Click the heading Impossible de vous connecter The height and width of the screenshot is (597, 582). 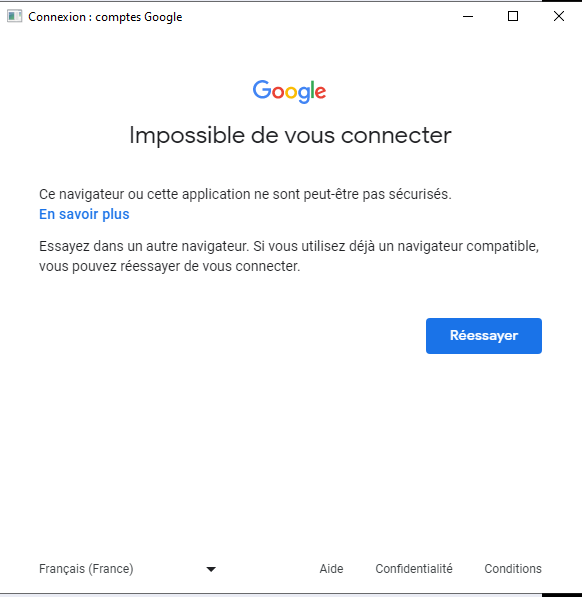tap(290, 136)
